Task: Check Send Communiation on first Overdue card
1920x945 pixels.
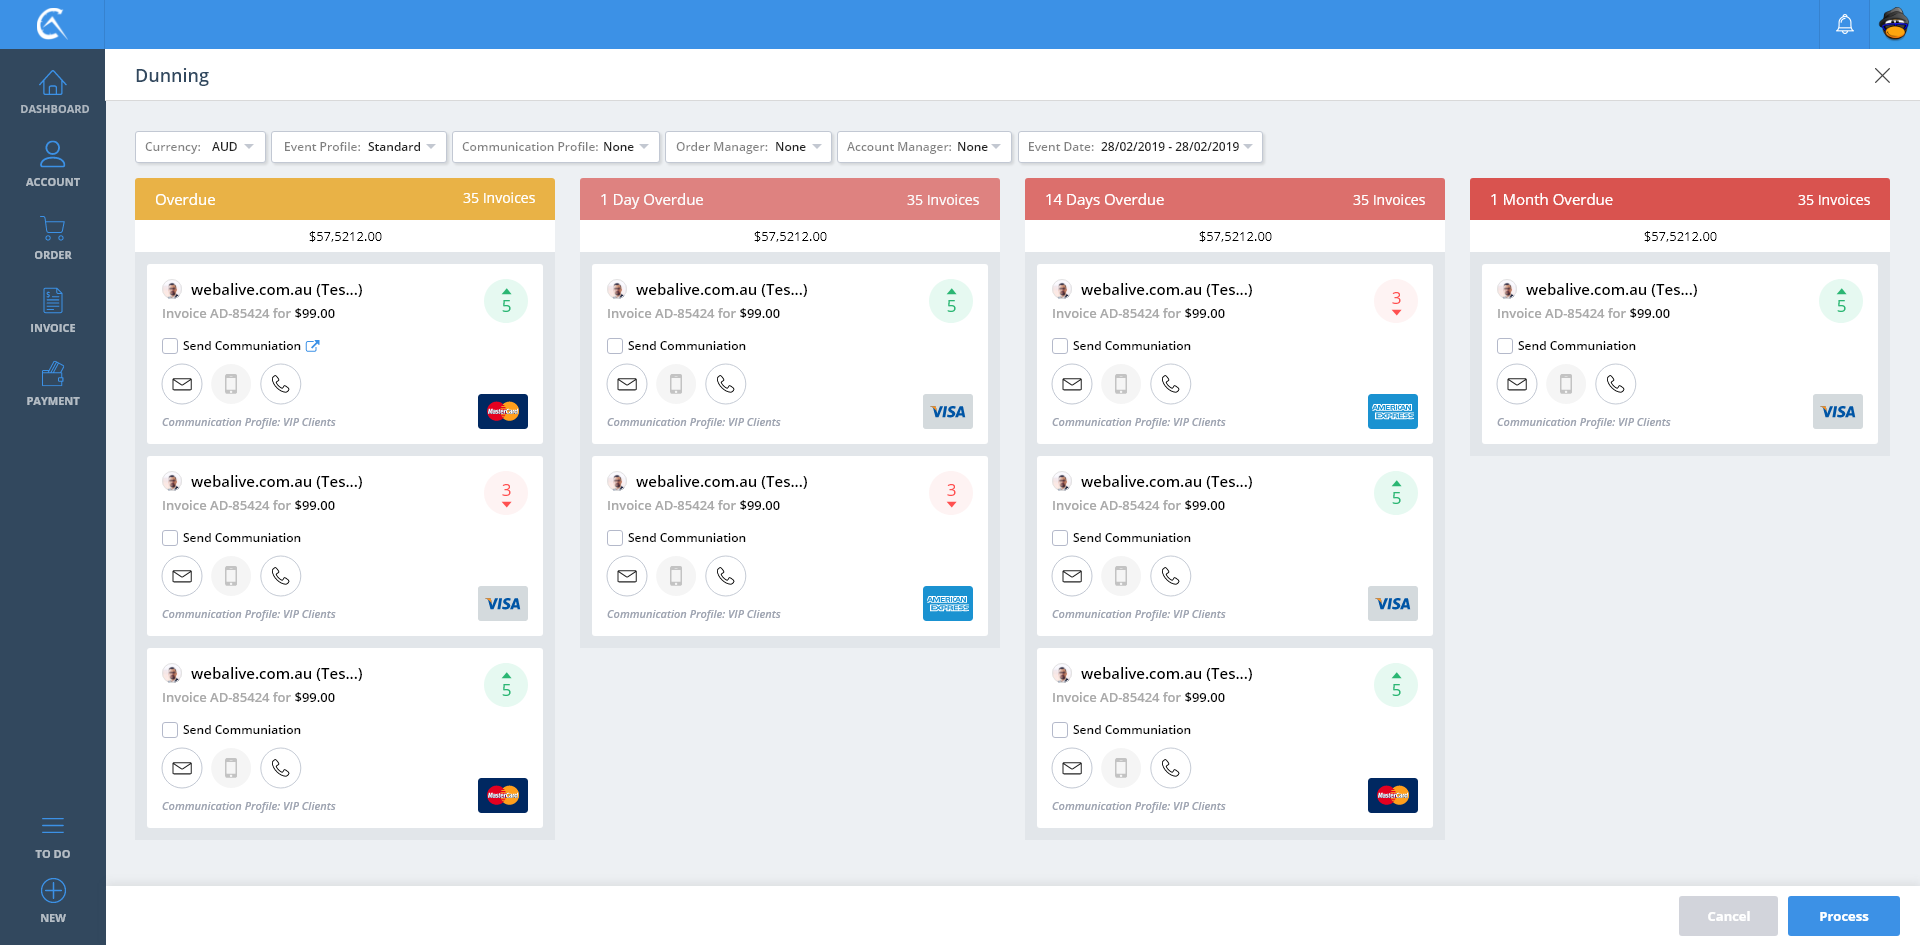Action: point(170,346)
